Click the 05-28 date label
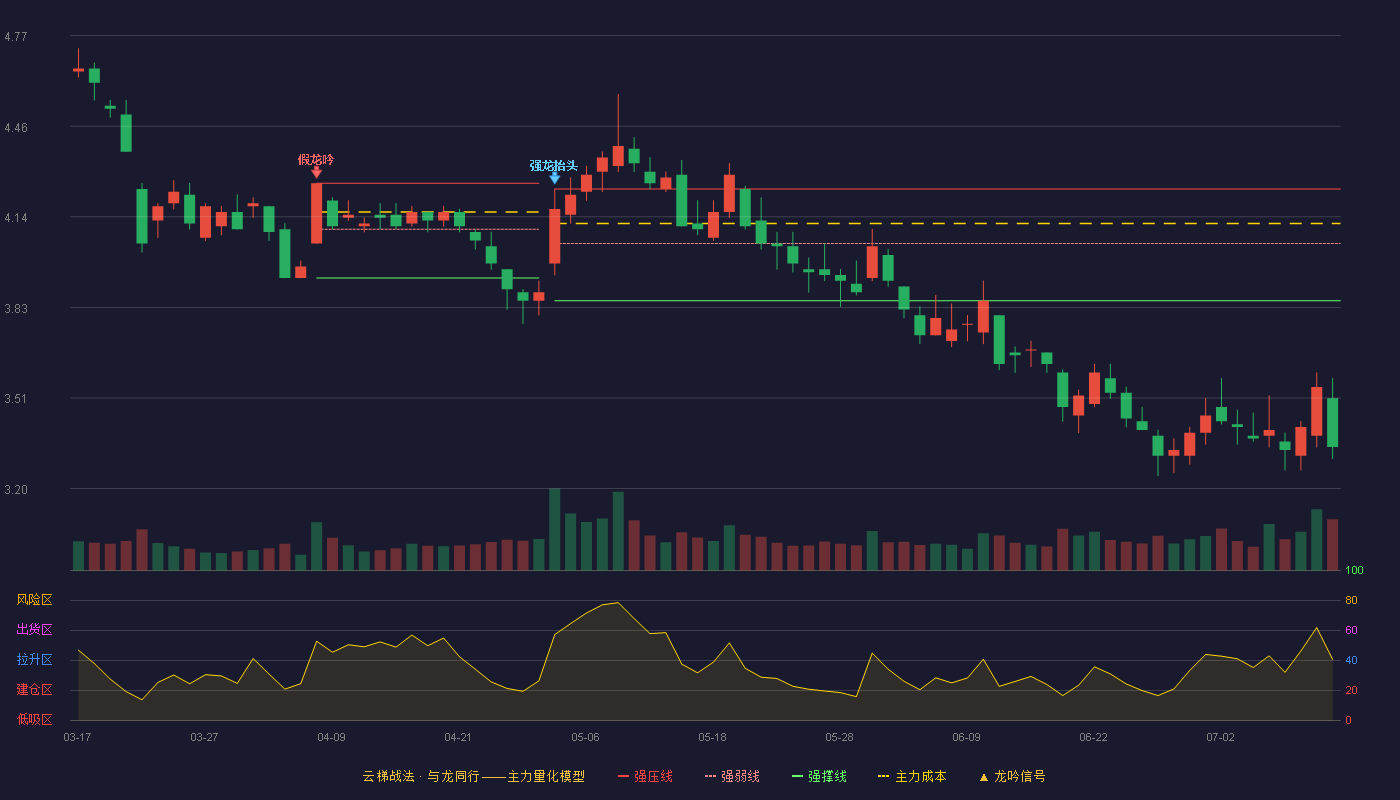This screenshot has width=1400, height=800. [839, 737]
